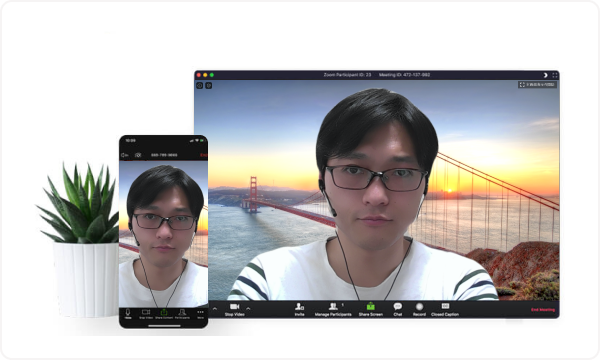Click Stop Video in desktop toolbar
Image resolution: width=600 pixels, height=360 pixels.
coord(235,310)
